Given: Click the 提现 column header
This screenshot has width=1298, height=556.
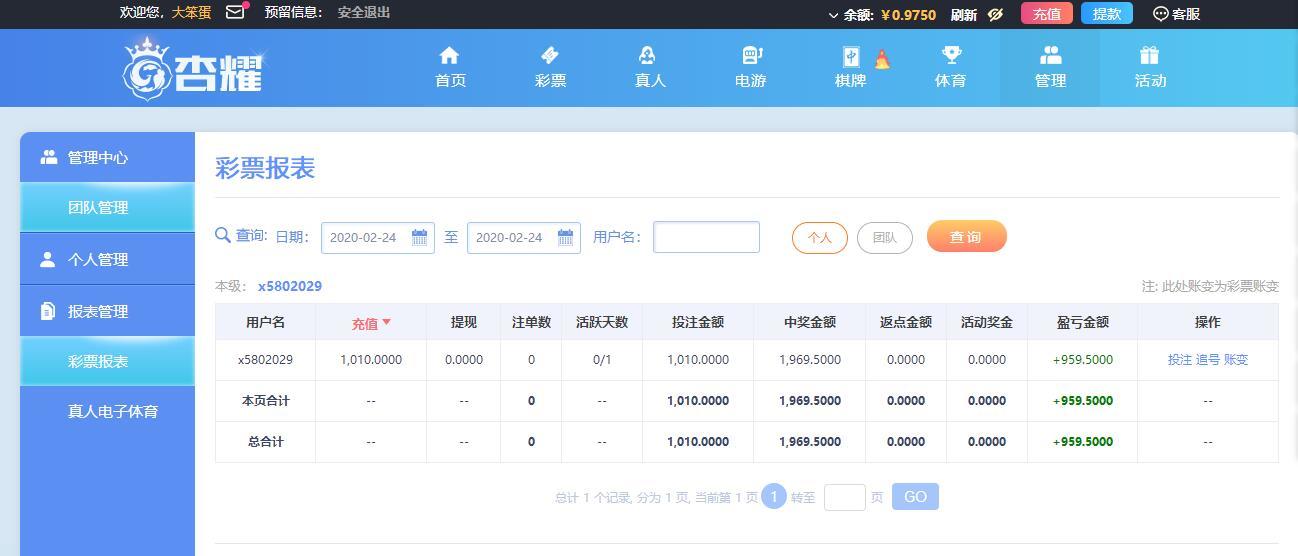Looking at the screenshot, I should (463, 322).
